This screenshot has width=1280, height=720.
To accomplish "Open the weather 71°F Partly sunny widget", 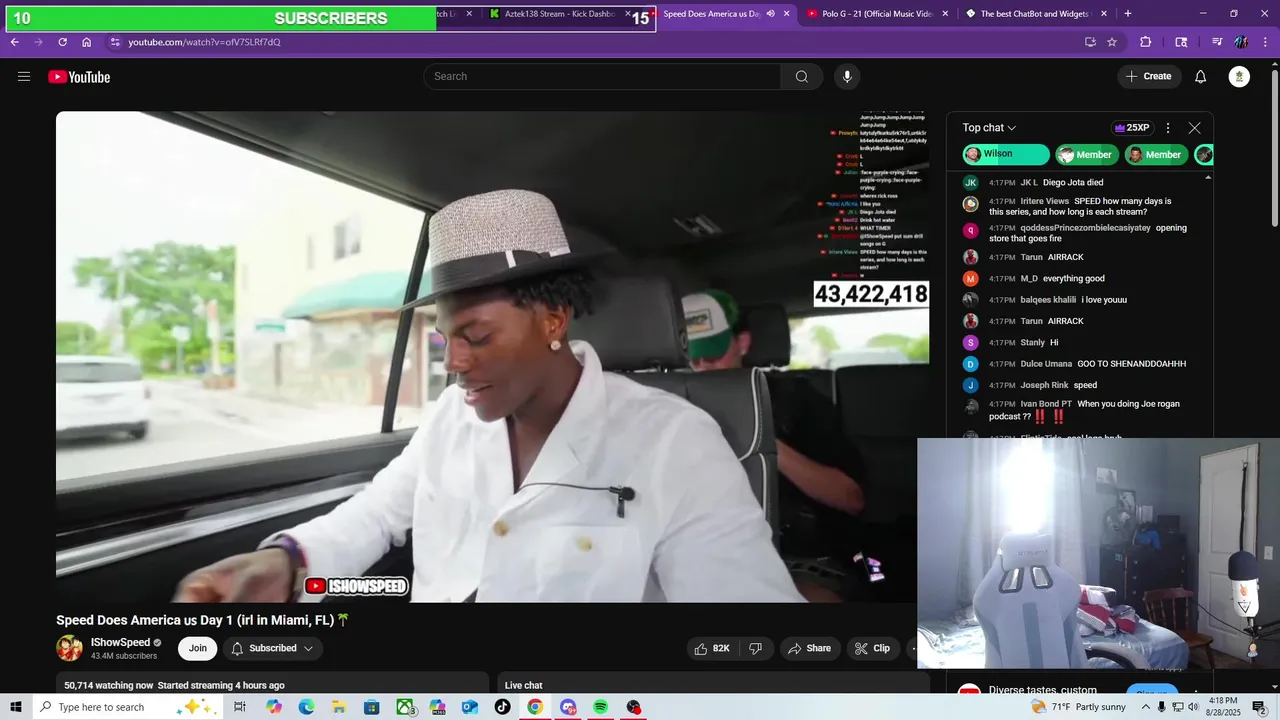I will pyautogui.click(x=1078, y=707).
